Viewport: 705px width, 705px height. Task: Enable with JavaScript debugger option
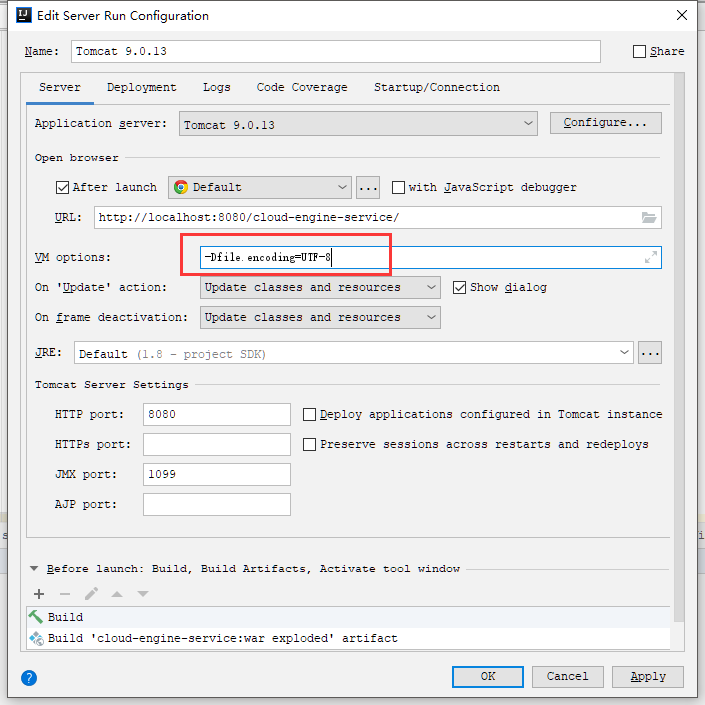coord(398,187)
